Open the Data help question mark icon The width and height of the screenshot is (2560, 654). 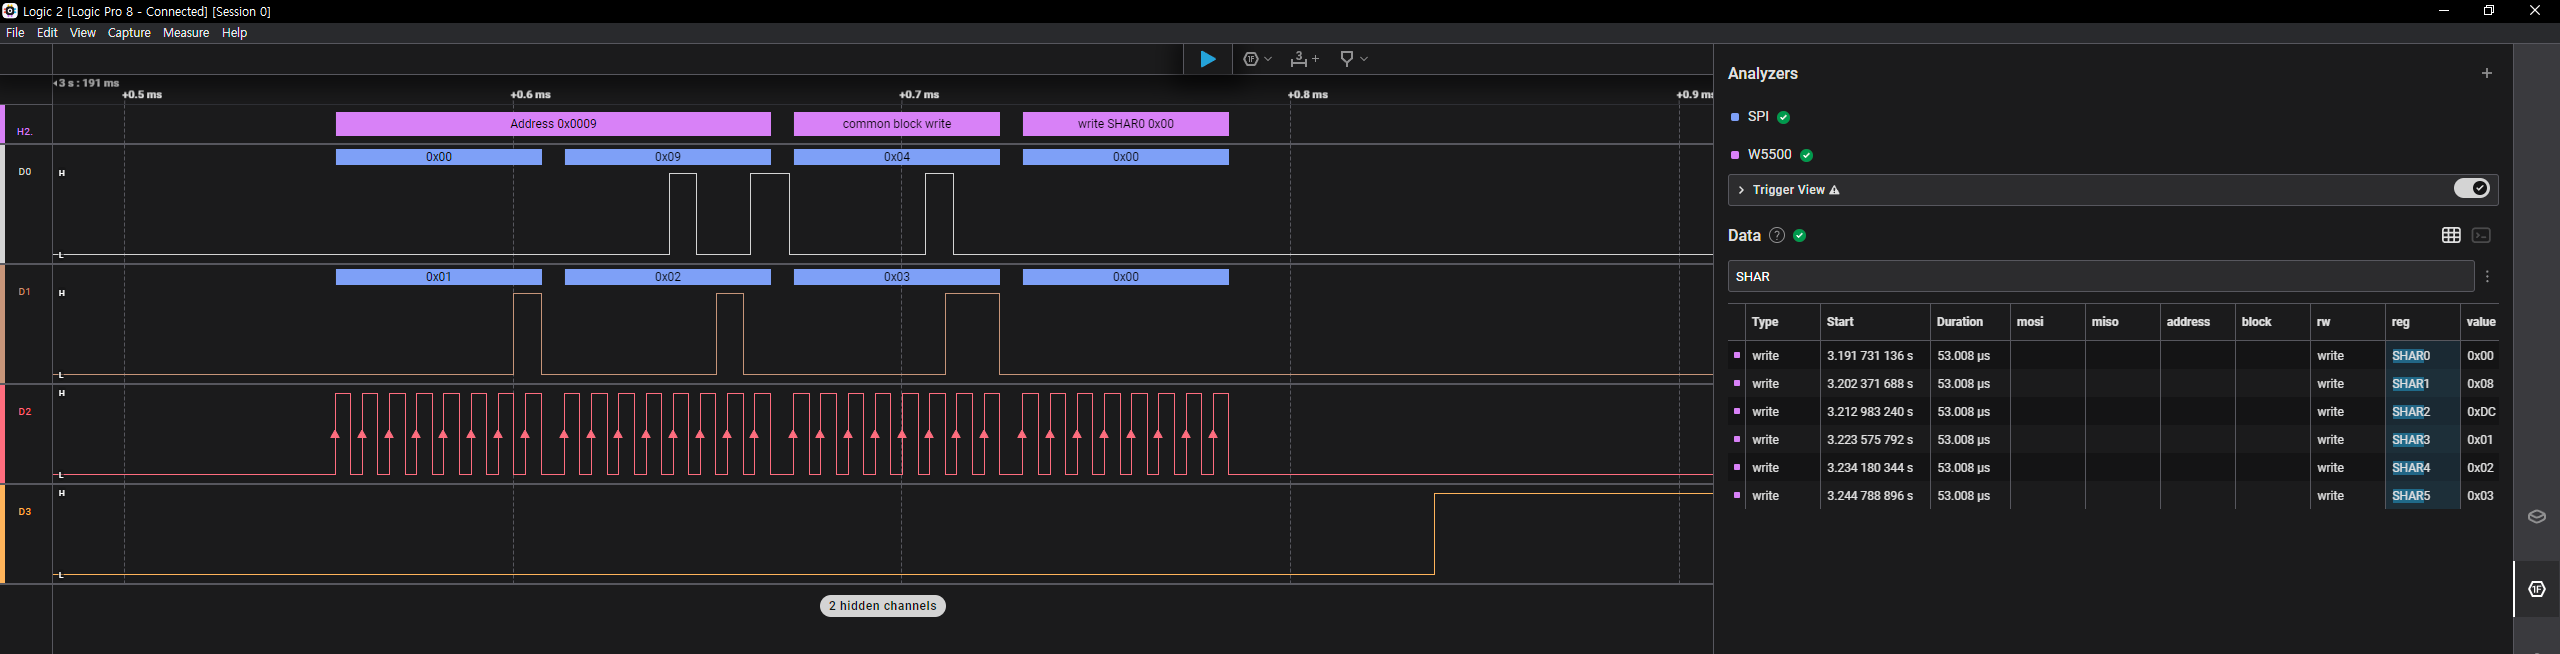pyautogui.click(x=1776, y=236)
